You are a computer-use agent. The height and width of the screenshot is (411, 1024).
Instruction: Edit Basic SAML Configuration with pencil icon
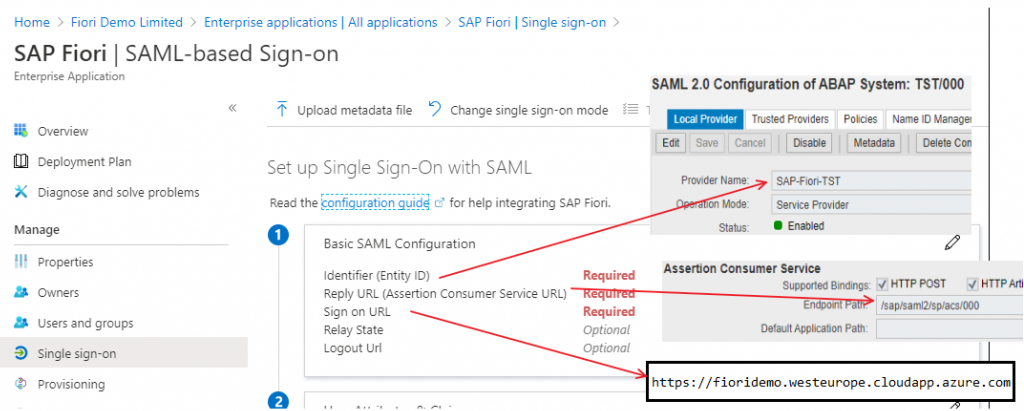953,243
